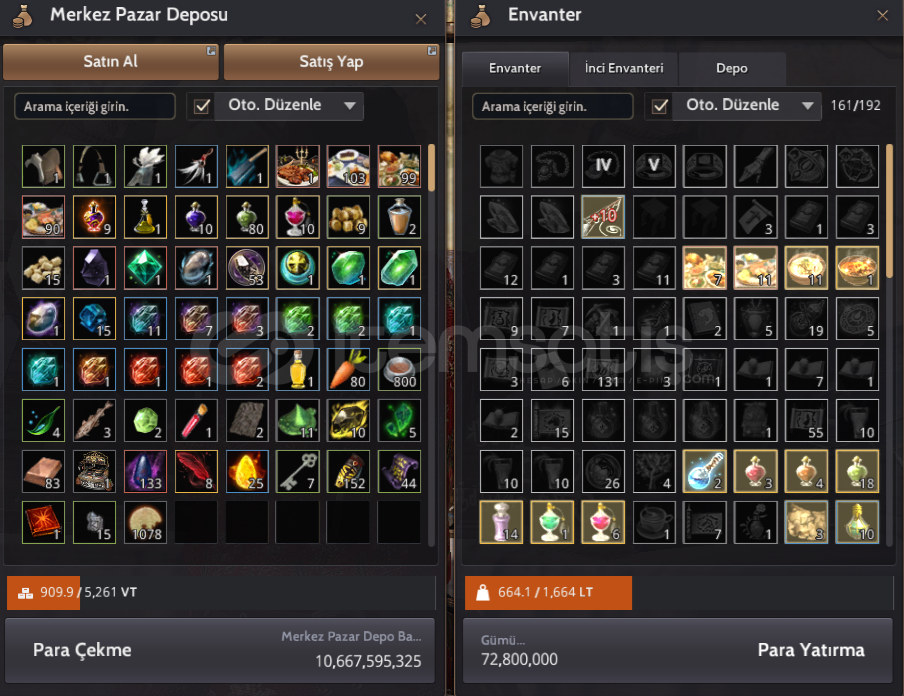Click the Satış Yap button
Screen dimensions: 904x696
click(x=332, y=62)
